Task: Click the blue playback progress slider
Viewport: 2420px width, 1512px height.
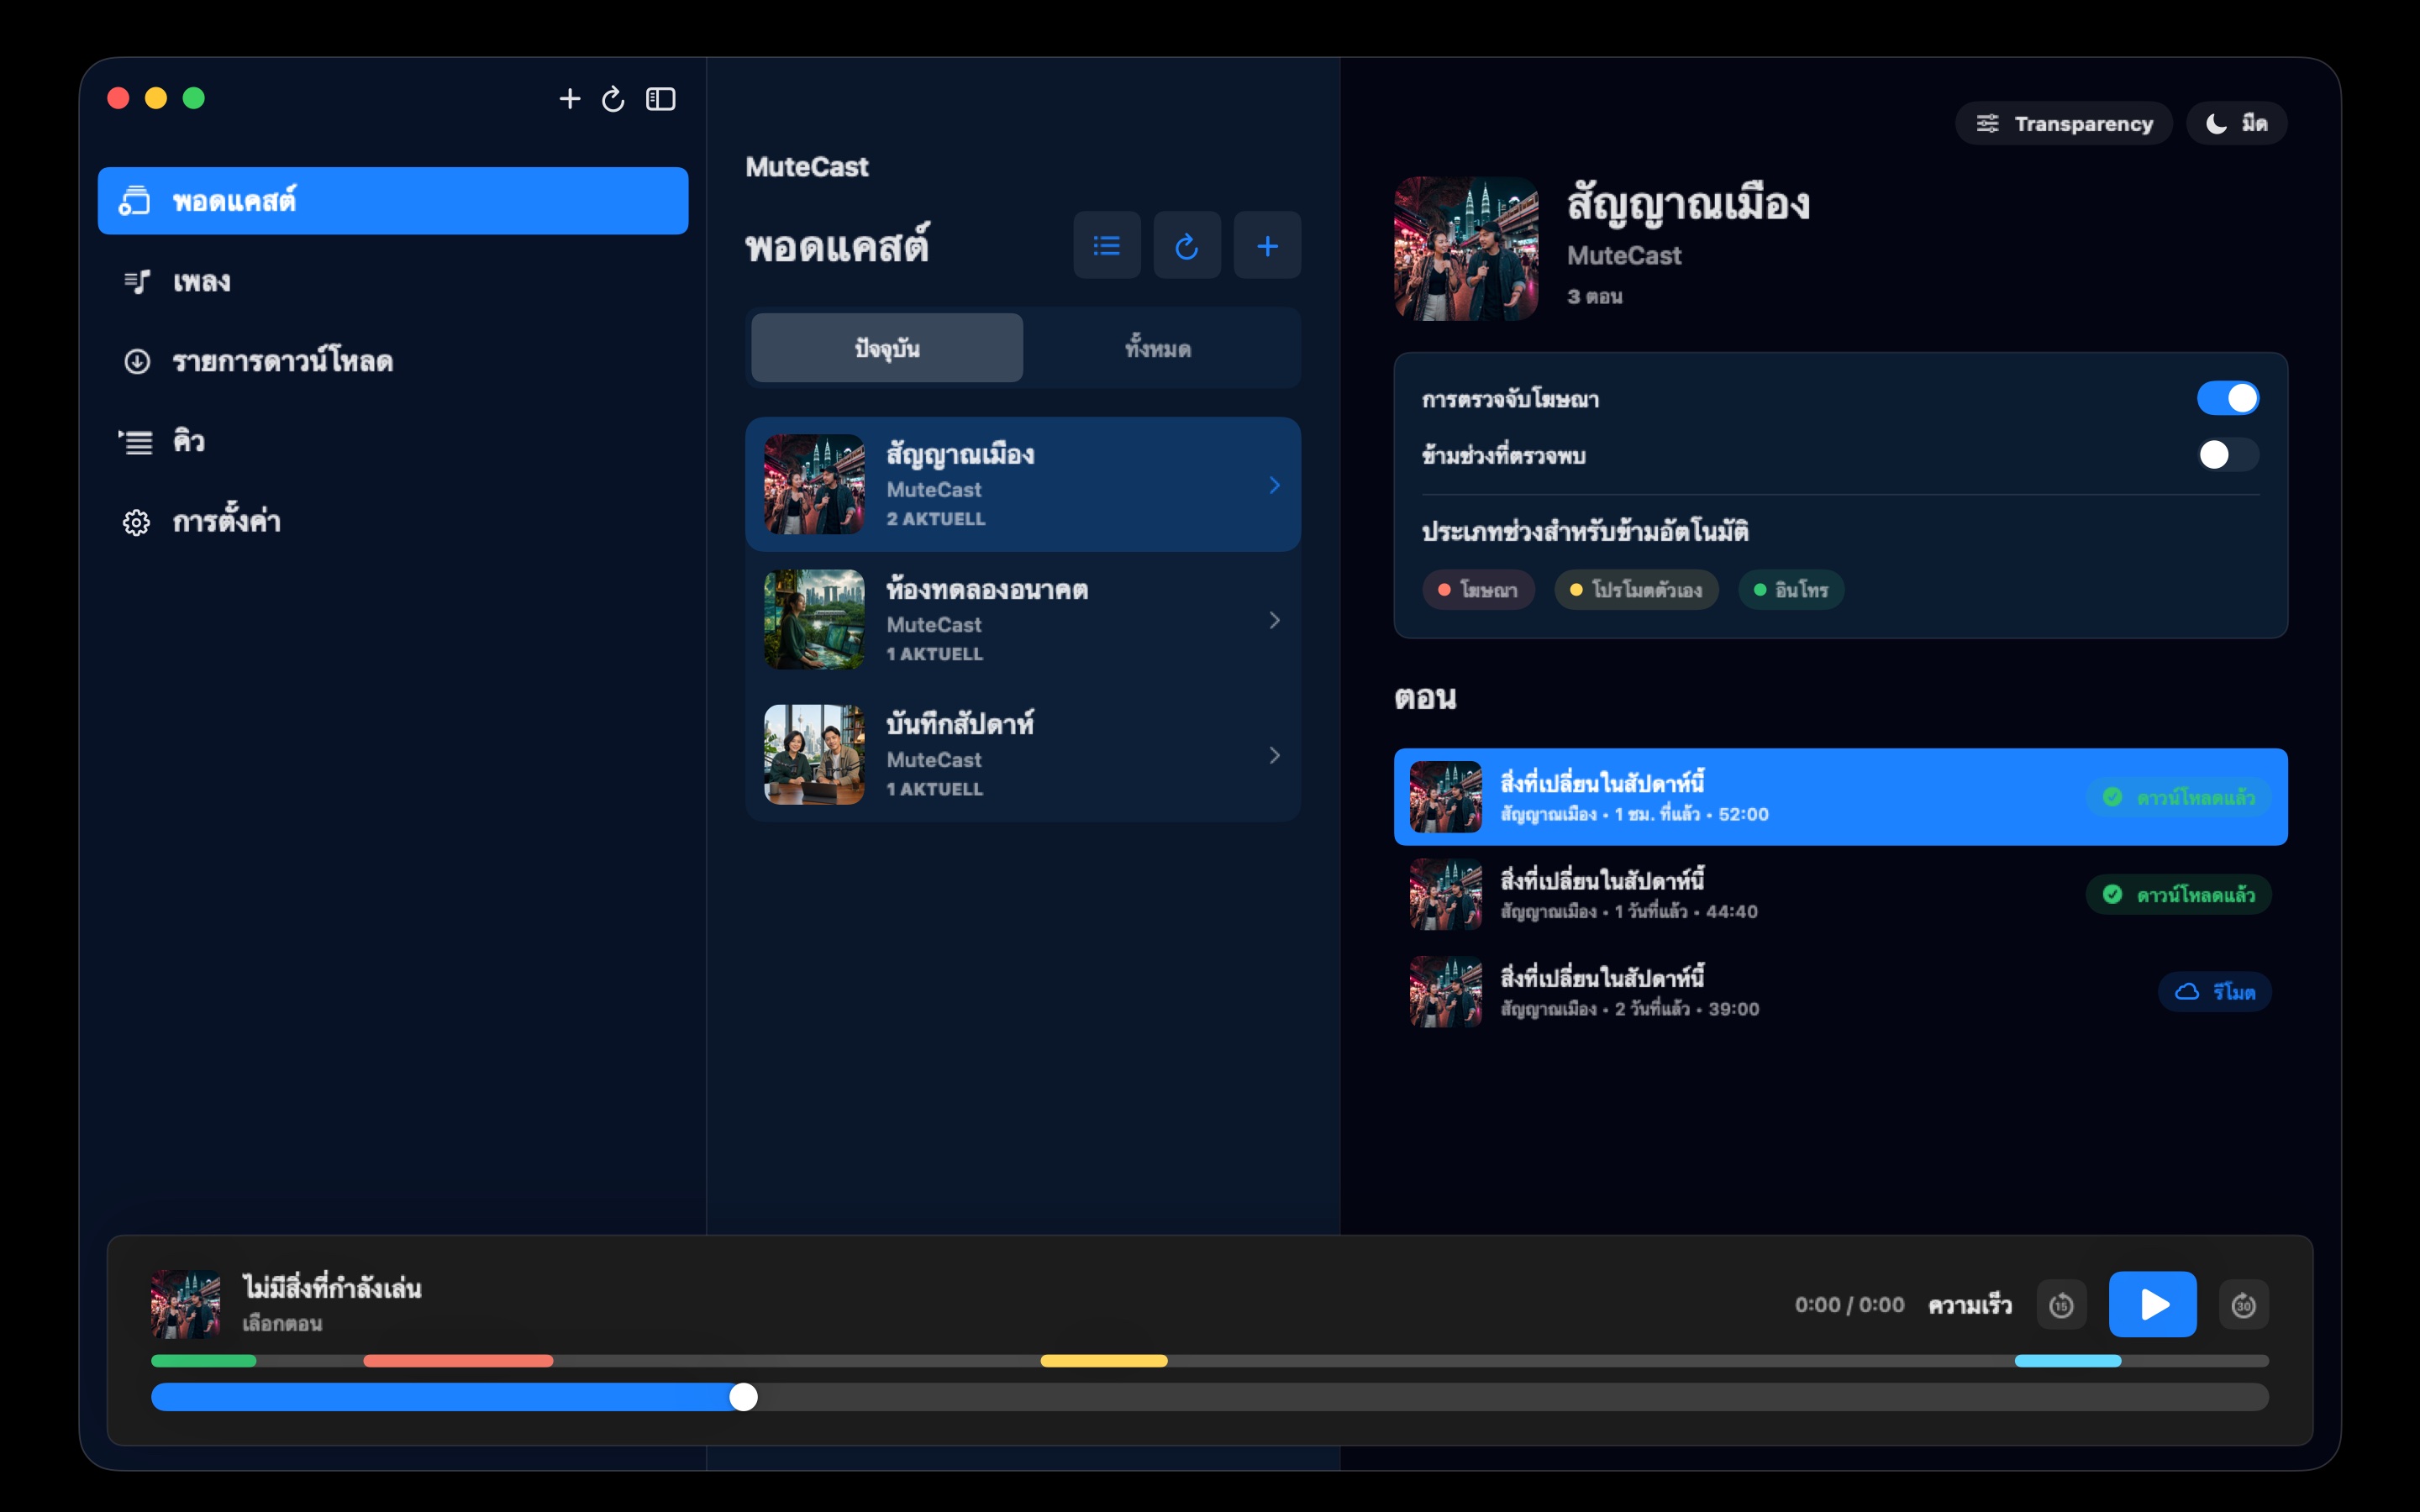Action: click(x=1209, y=1397)
